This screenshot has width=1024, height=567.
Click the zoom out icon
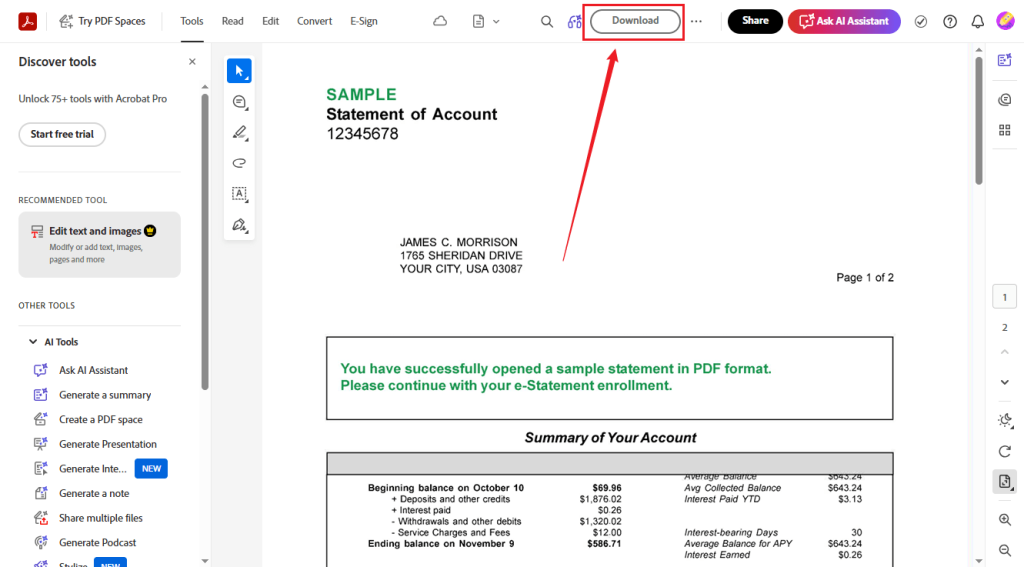(1004, 551)
